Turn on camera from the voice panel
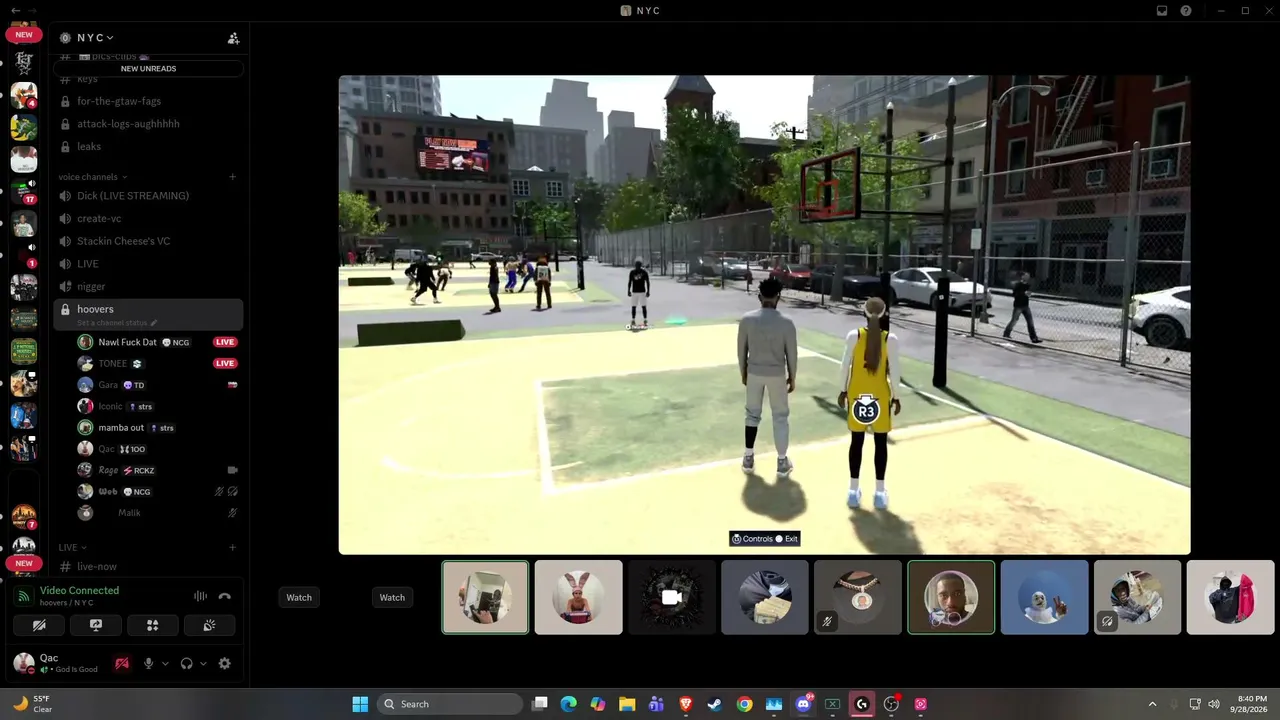 click(x=39, y=625)
